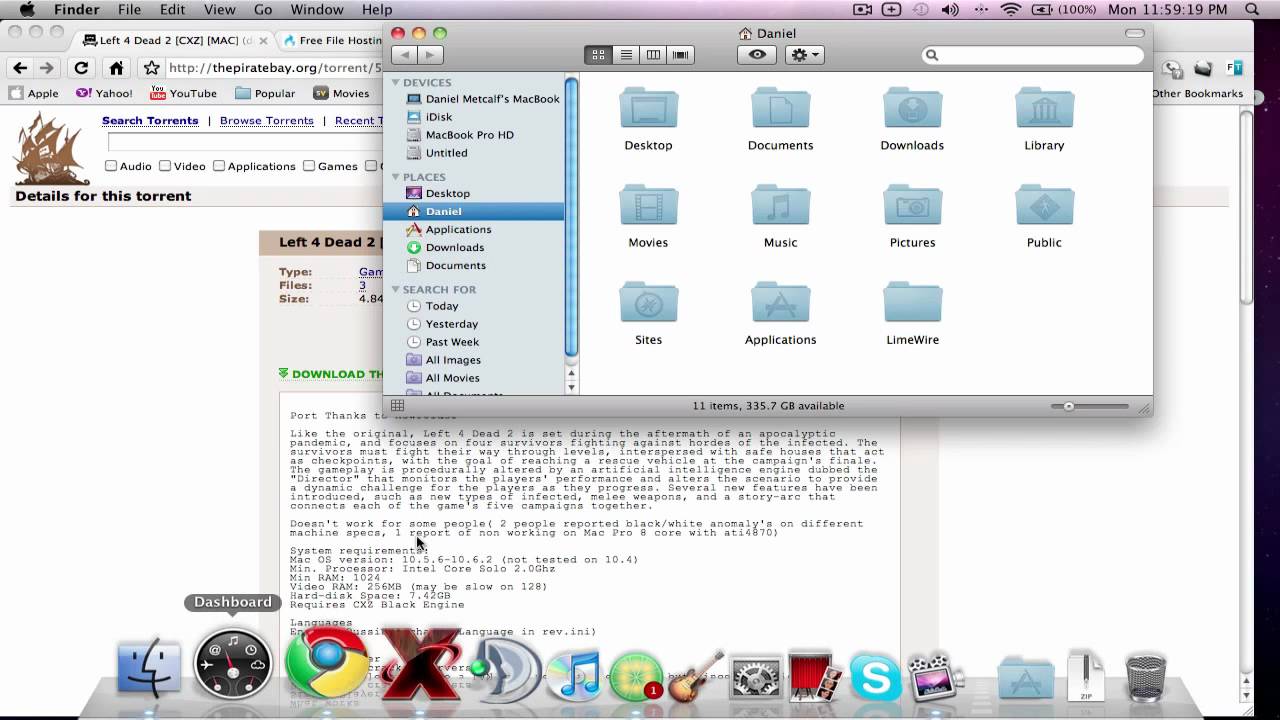
Task: Open the Movies folder icon
Action: pyautogui.click(x=648, y=205)
